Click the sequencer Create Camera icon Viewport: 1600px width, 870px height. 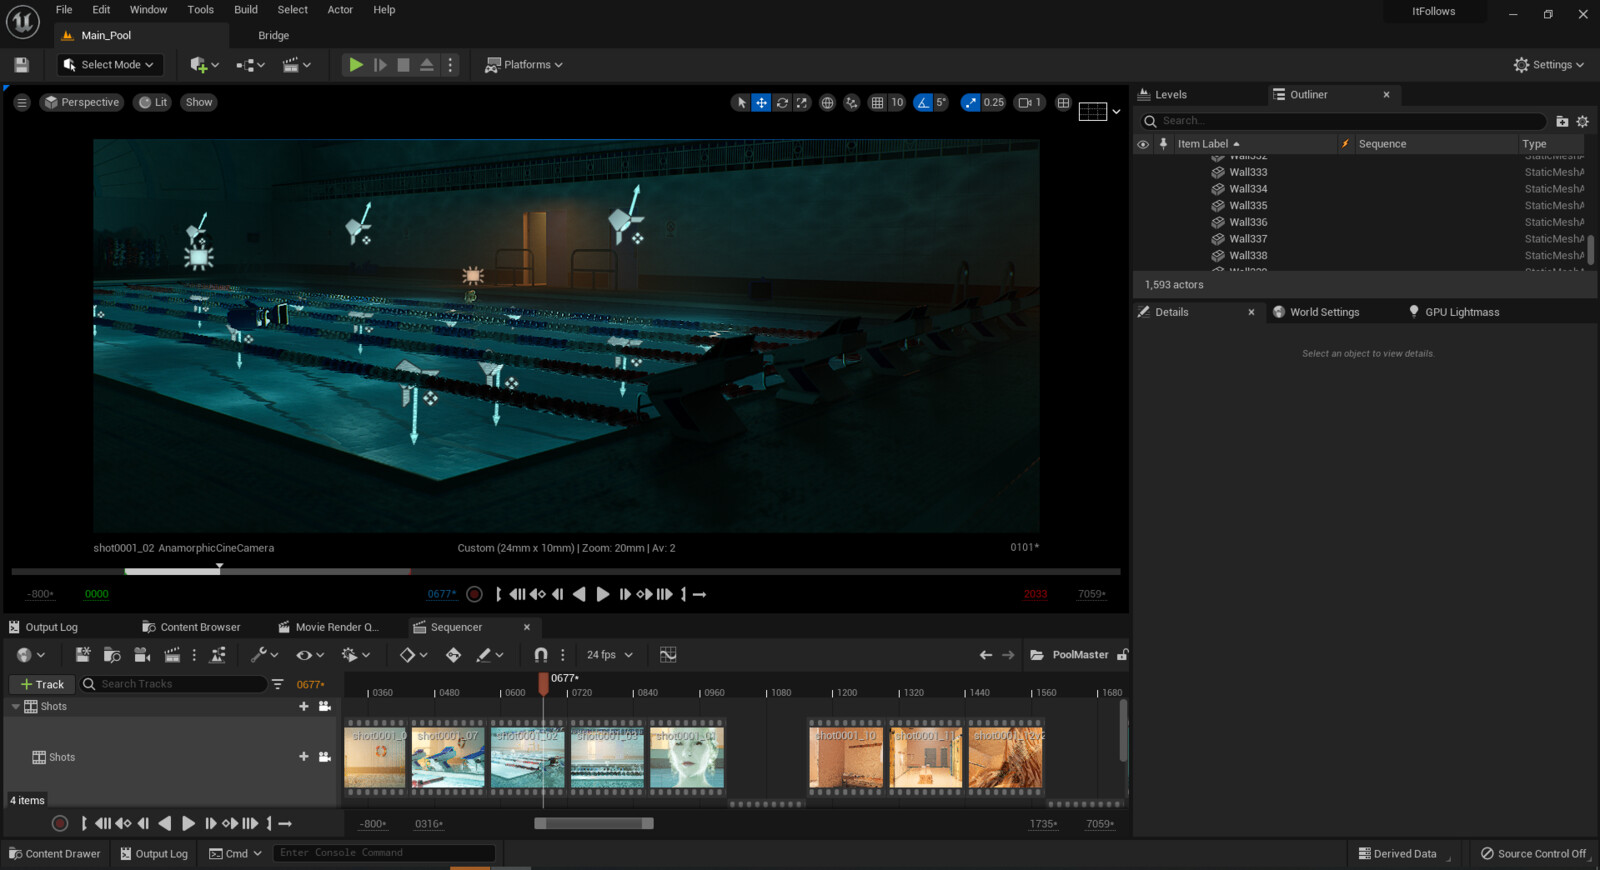(x=142, y=655)
